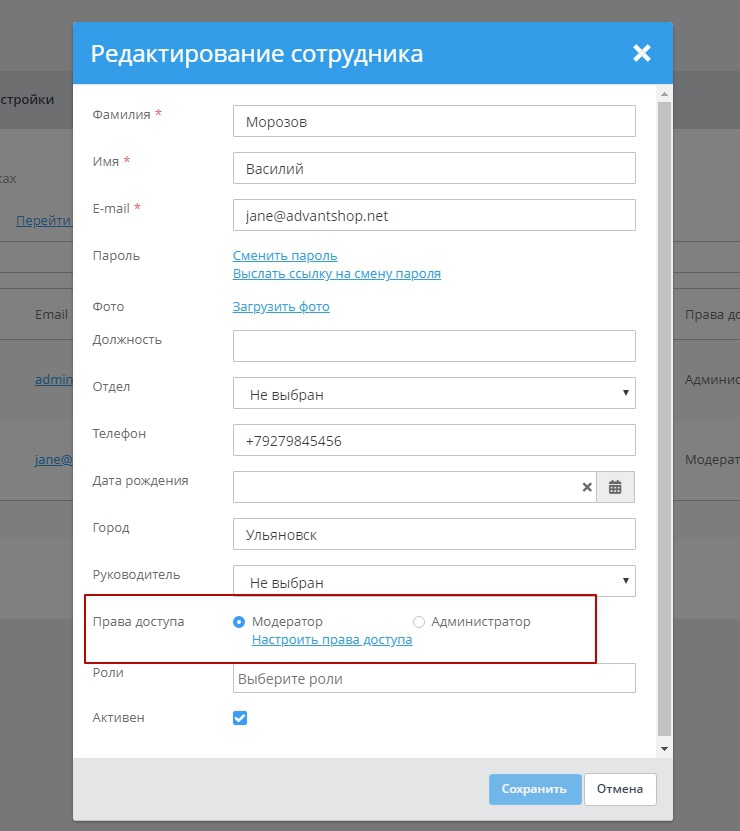Click the Сохранить button
The width and height of the screenshot is (740, 831).
[534, 789]
